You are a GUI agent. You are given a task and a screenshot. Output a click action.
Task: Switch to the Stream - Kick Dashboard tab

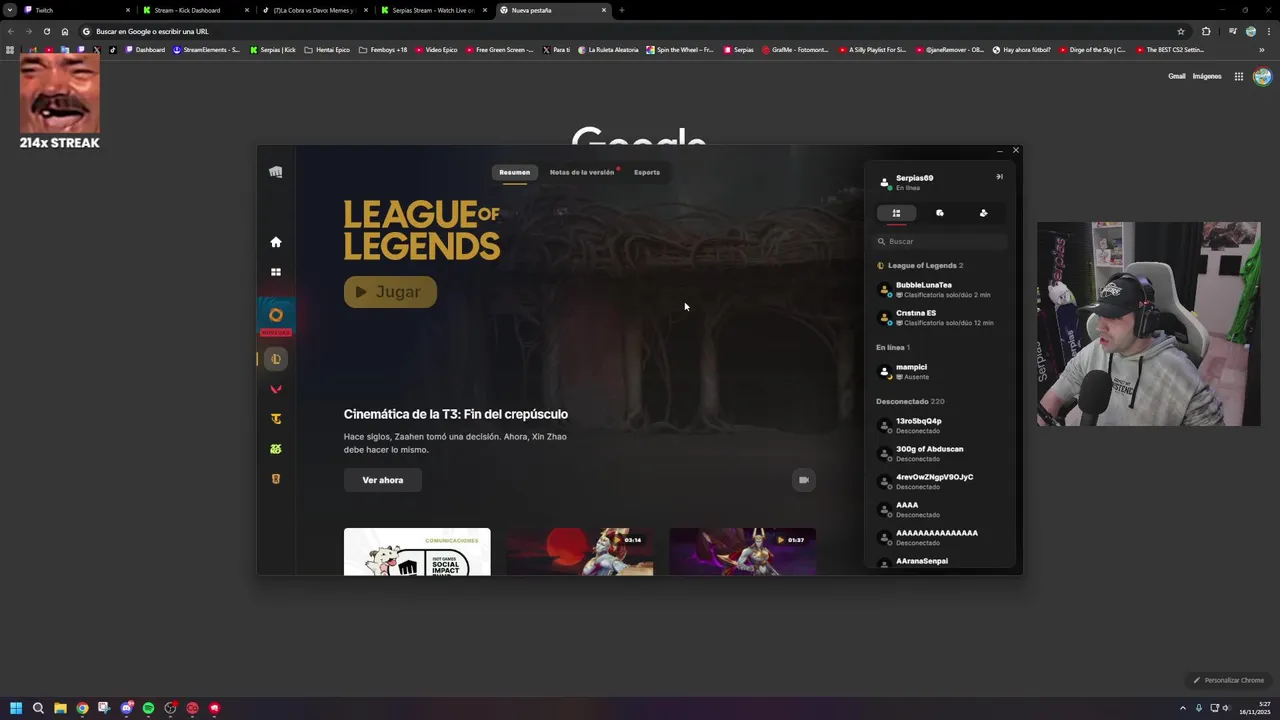coord(194,10)
